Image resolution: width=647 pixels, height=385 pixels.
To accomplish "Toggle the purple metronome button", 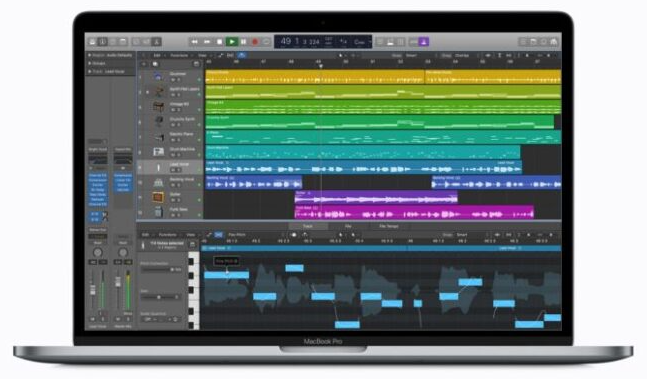I will pos(424,42).
